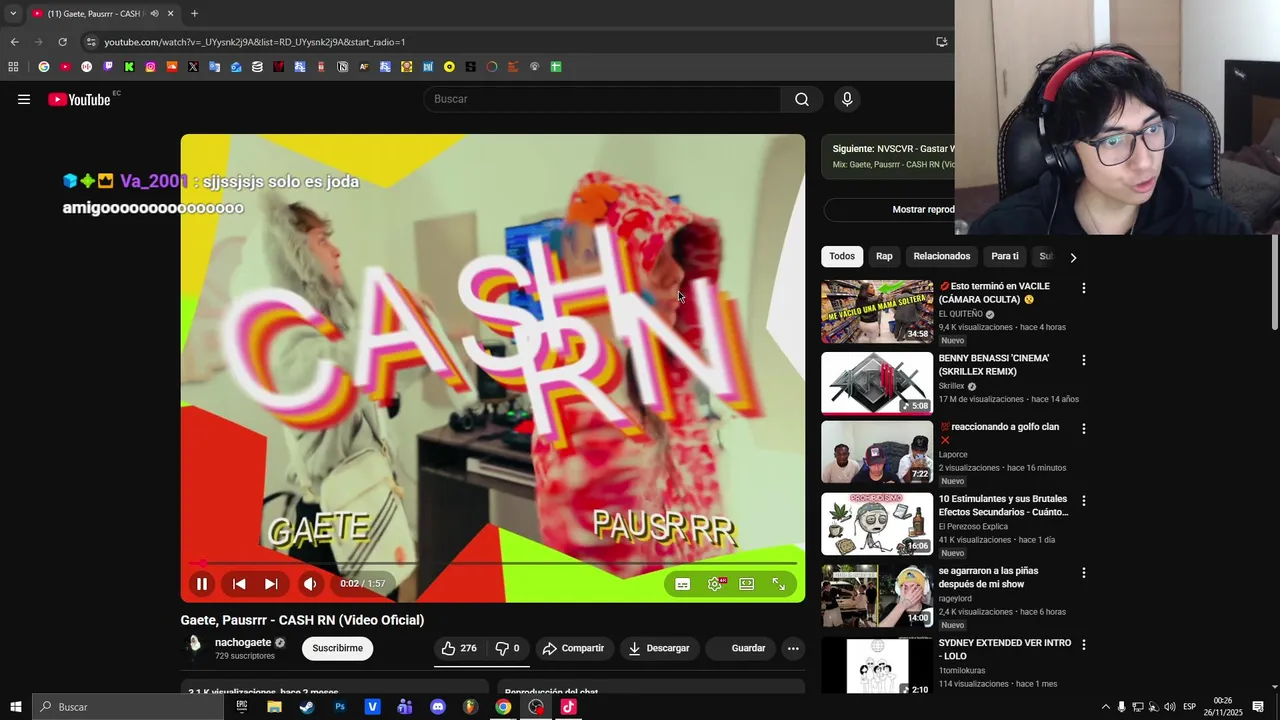Select the Todos filter chip
Viewport: 1280px width, 720px height.
pos(842,256)
